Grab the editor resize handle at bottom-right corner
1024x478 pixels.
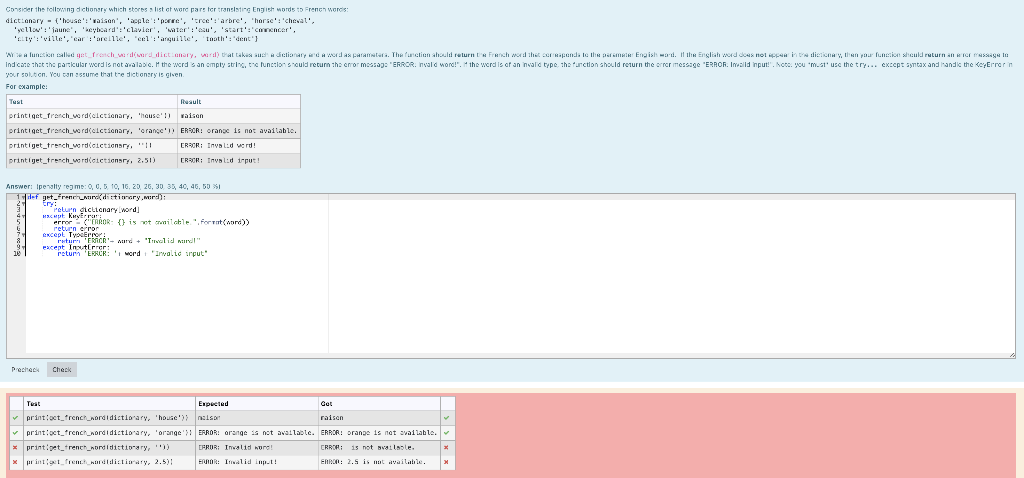[x=1012, y=355]
